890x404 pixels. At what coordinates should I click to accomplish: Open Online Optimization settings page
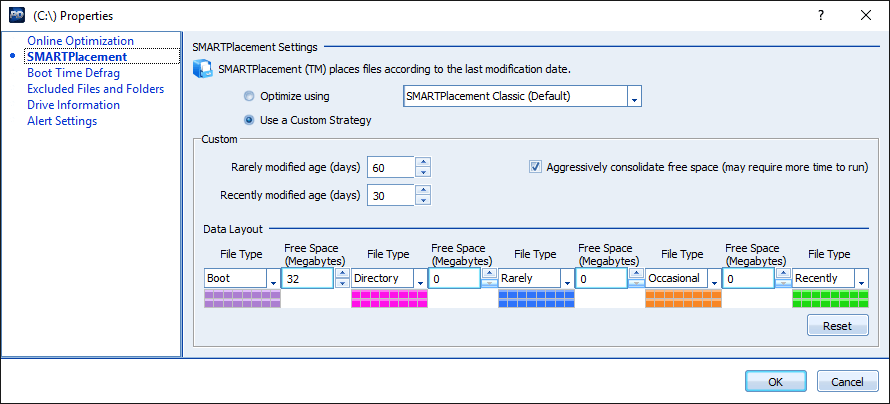[80, 41]
